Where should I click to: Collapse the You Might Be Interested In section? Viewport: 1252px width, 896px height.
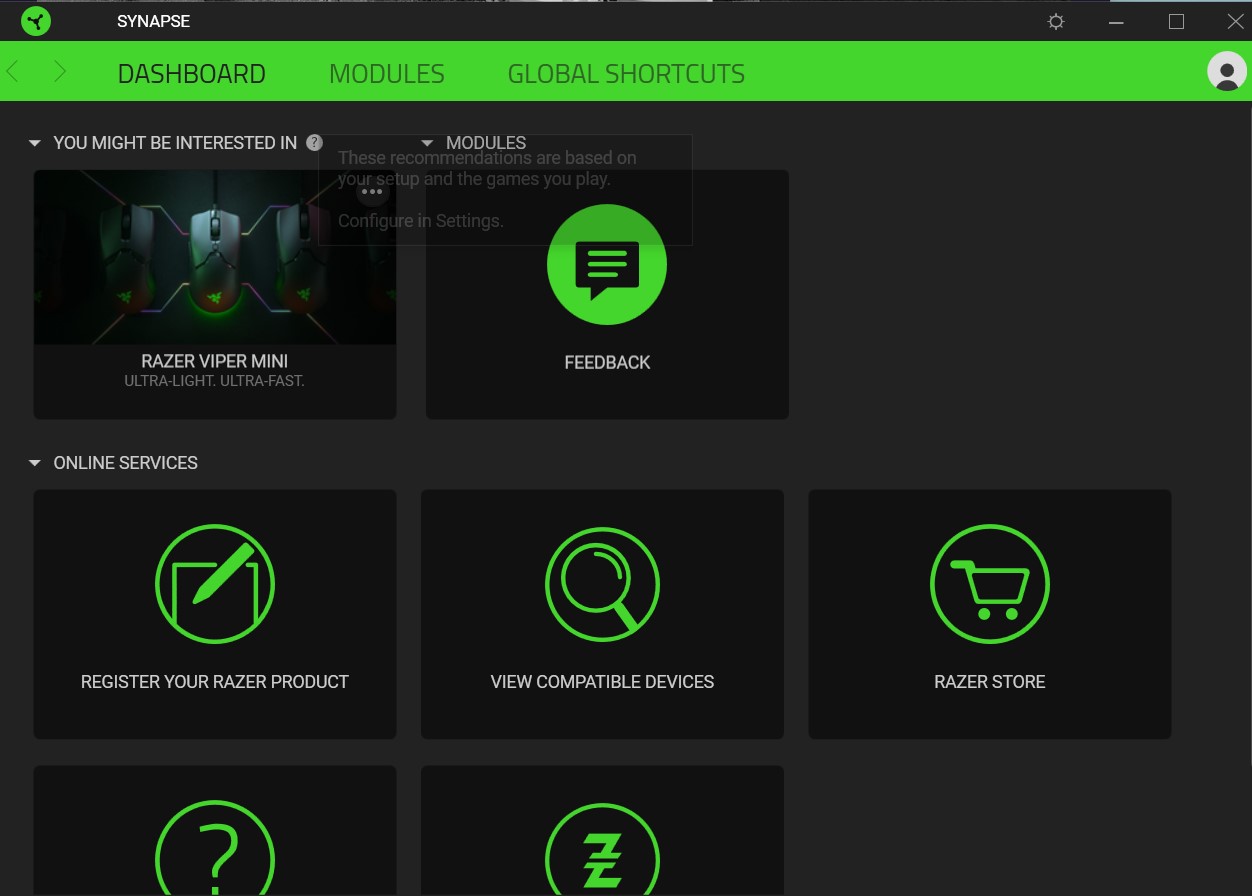click(35, 143)
